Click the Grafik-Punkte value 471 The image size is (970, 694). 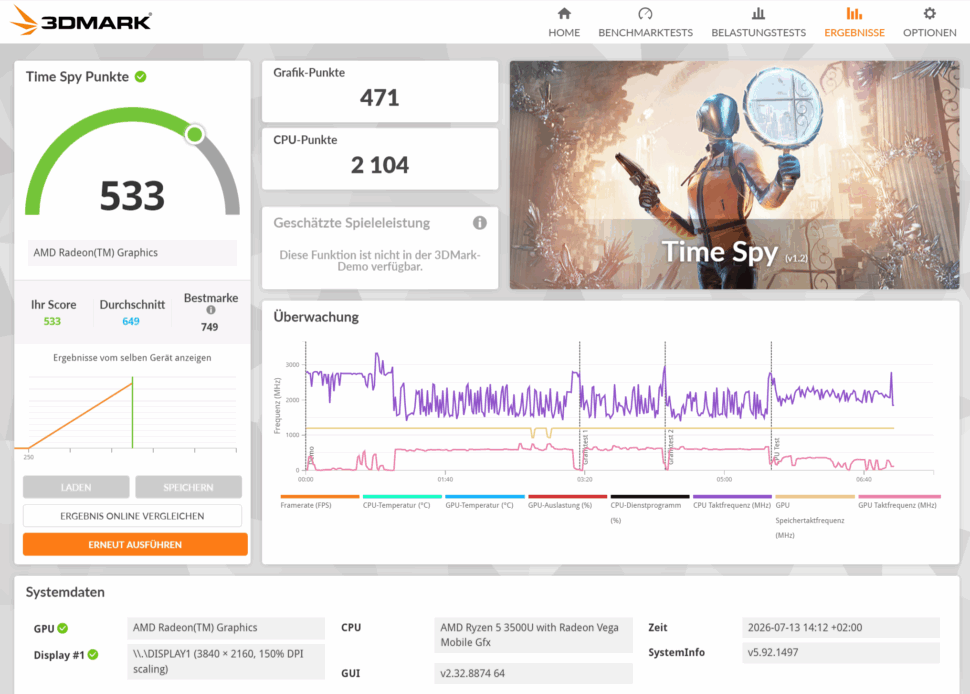(380, 98)
